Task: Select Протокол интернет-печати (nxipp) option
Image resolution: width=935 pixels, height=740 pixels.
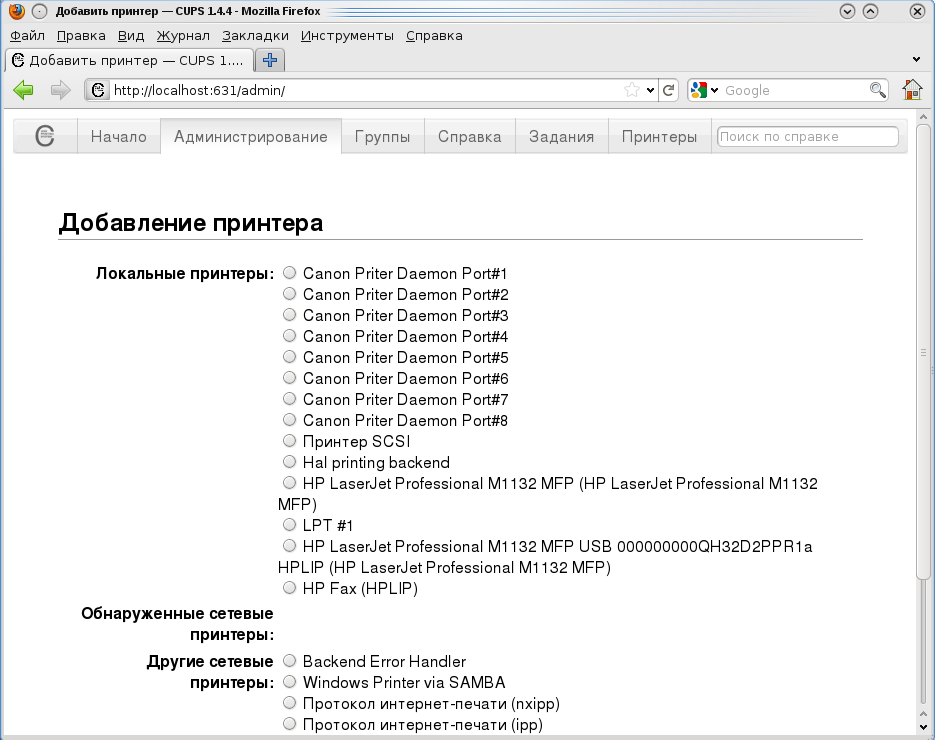Action: click(x=289, y=702)
